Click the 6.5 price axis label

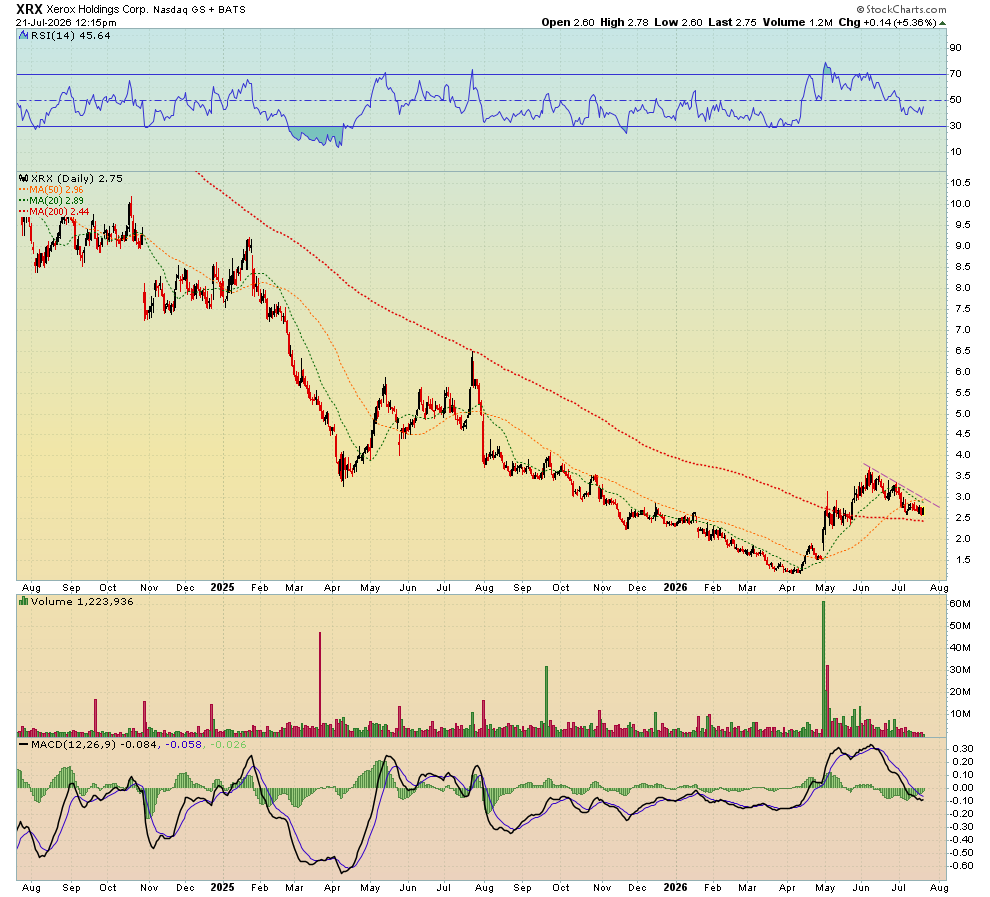point(963,350)
